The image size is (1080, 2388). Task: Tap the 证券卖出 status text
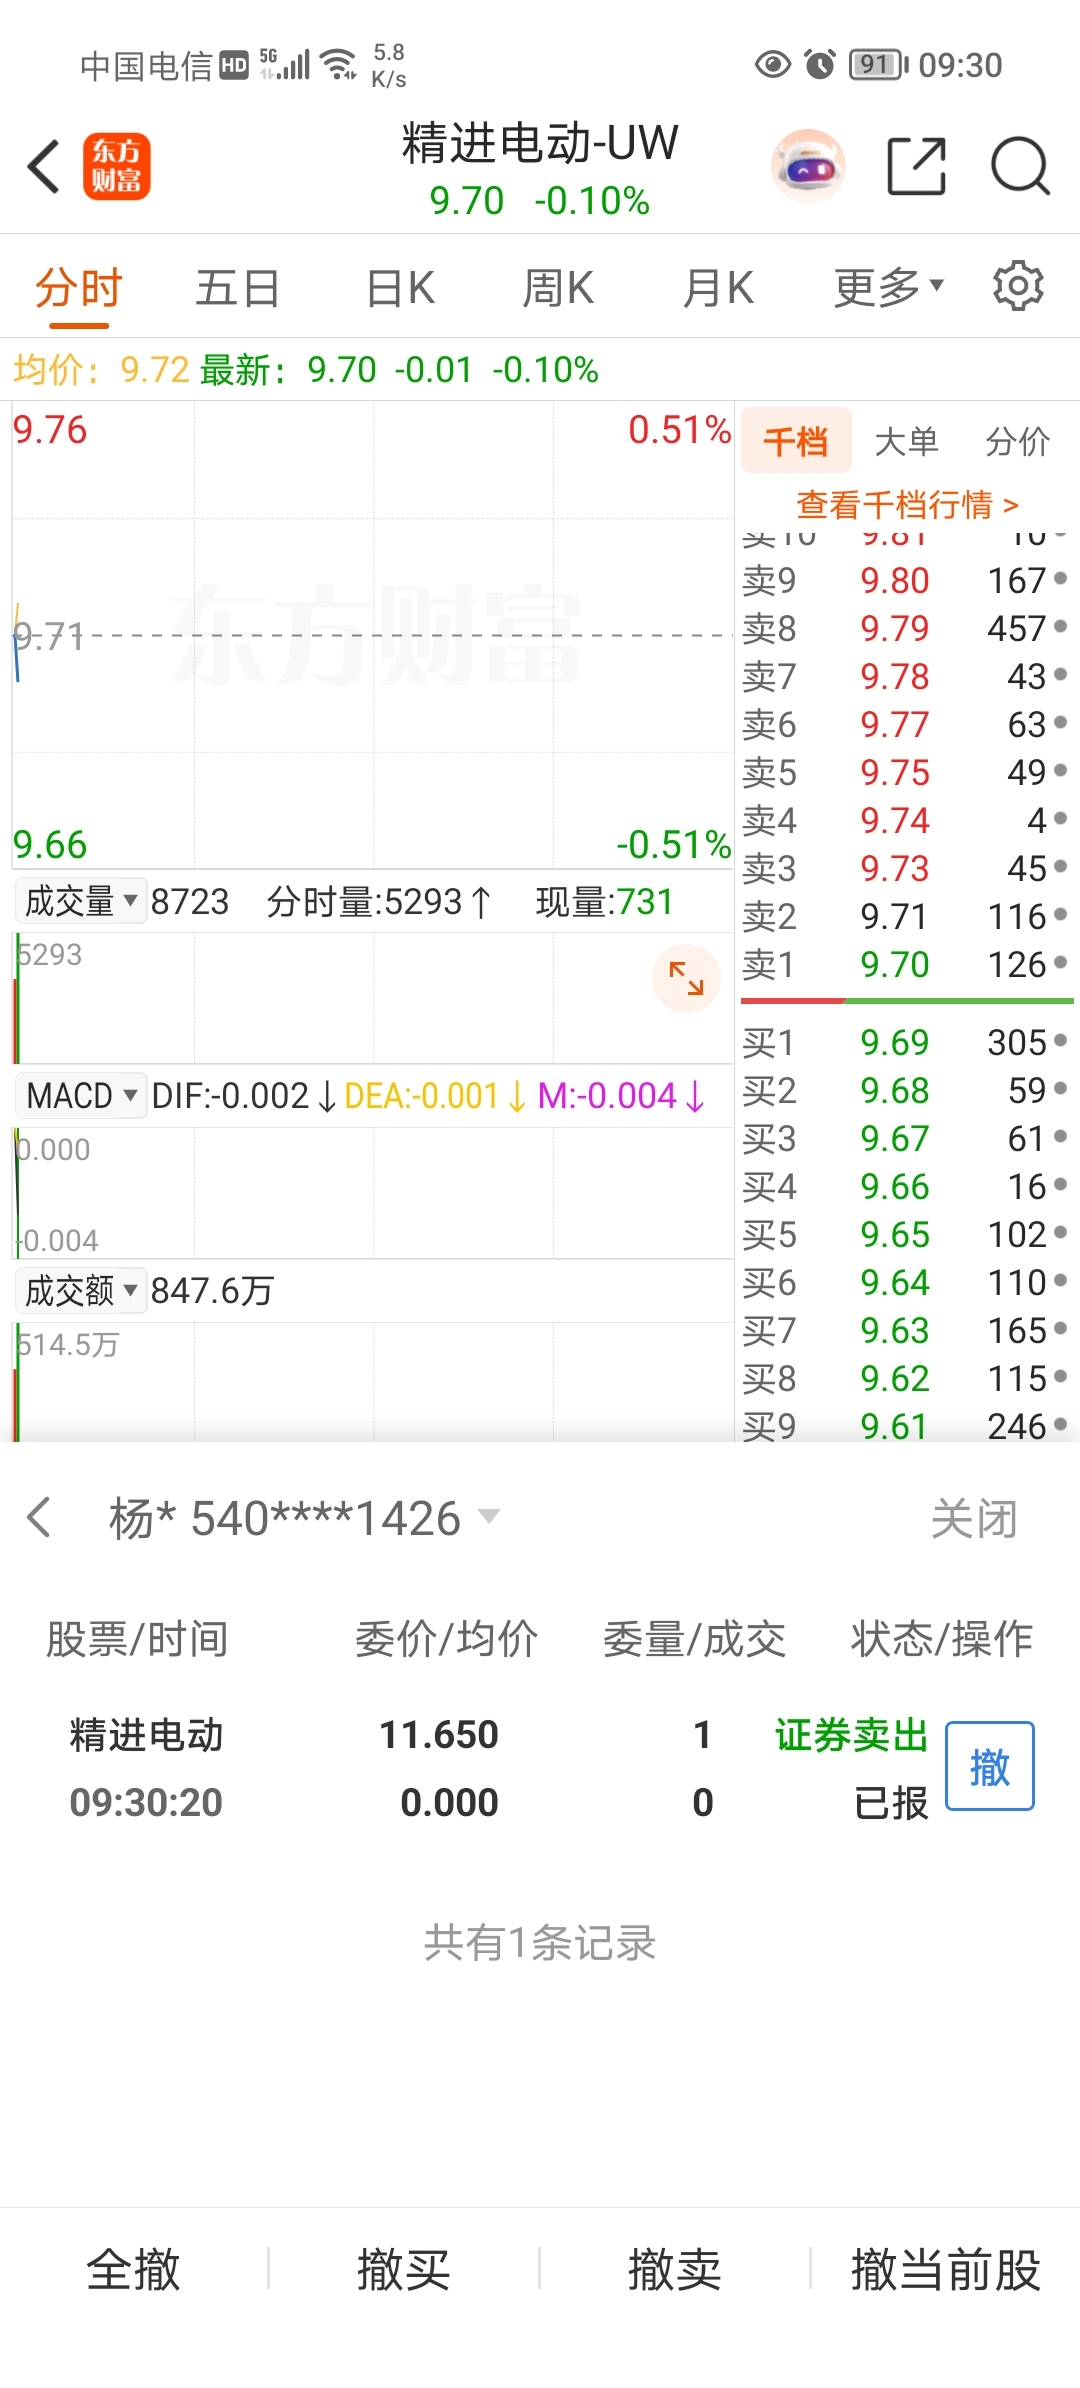[852, 1735]
